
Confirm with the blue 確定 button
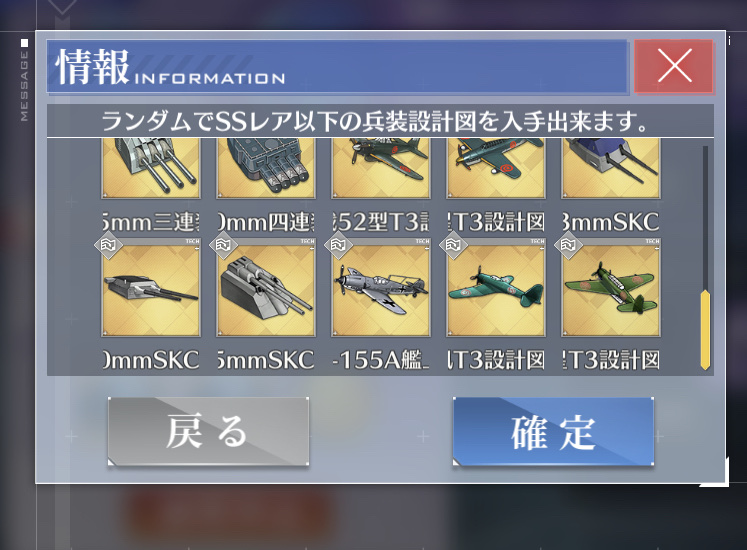click(553, 431)
